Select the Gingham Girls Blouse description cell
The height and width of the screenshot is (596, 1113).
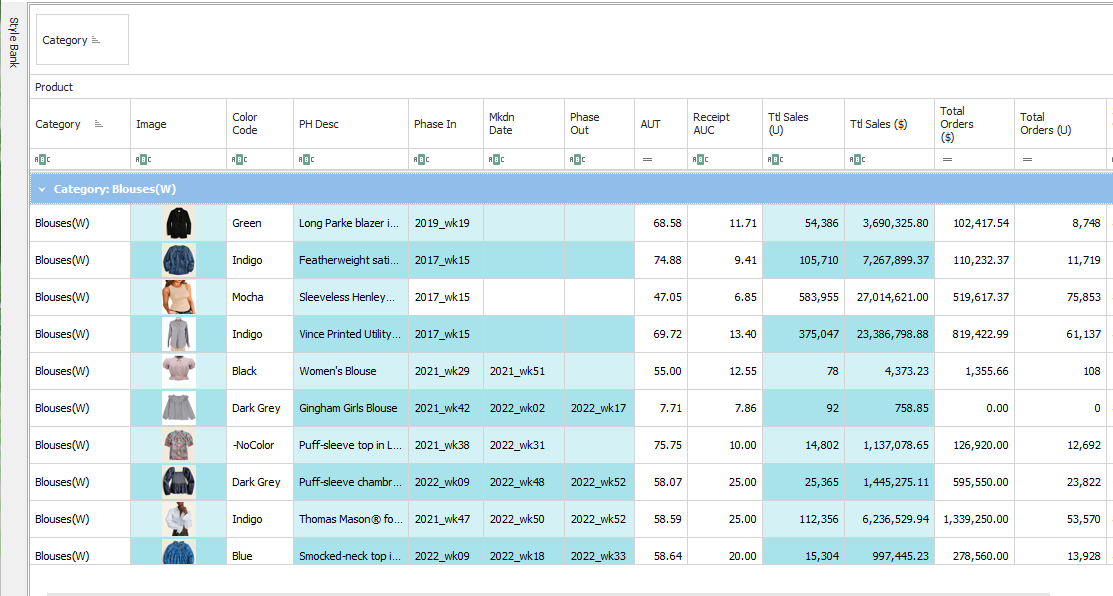pos(349,408)
